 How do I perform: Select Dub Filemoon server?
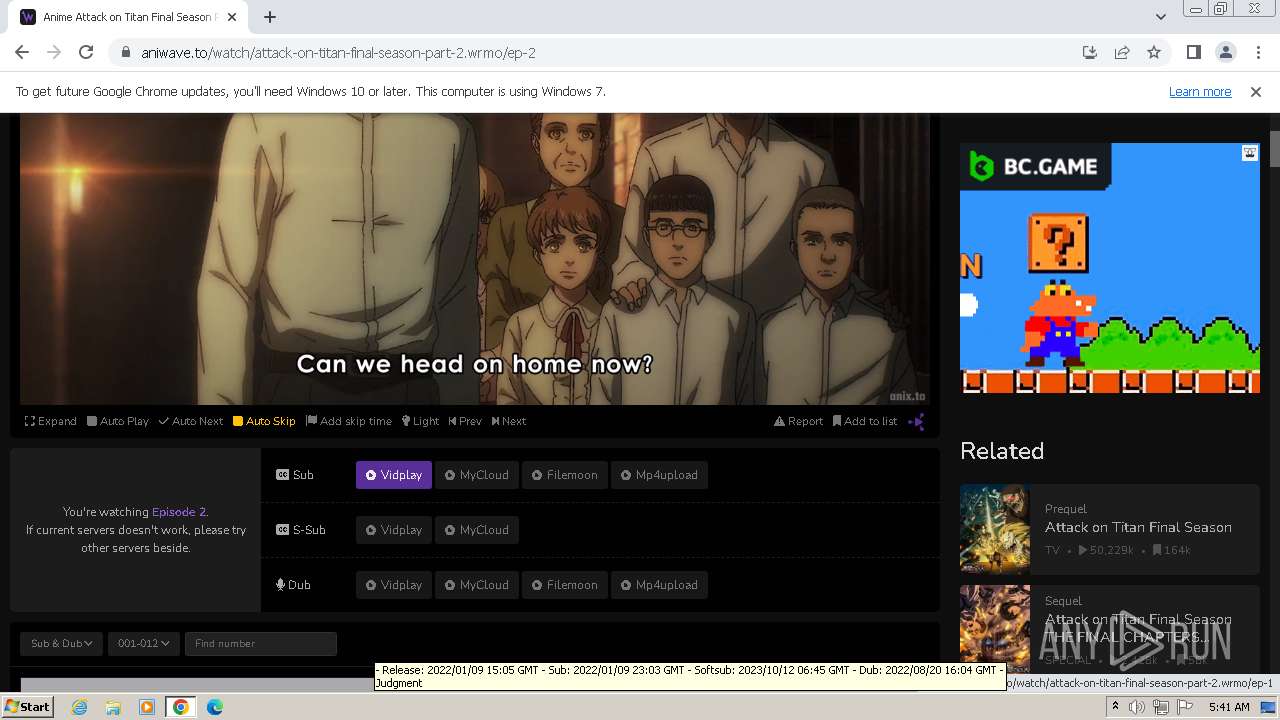click(x=564, y=585)
